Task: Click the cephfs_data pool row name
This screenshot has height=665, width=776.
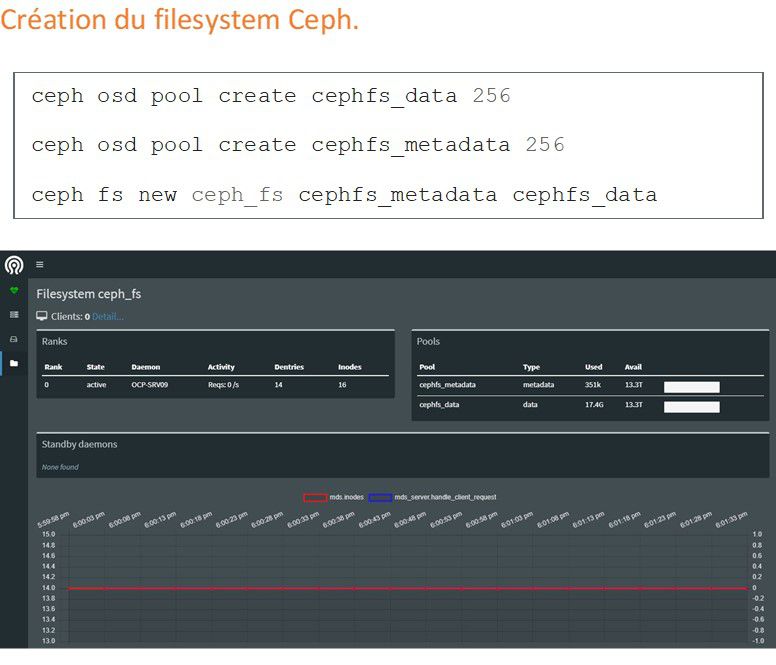Action: point(439,405)
